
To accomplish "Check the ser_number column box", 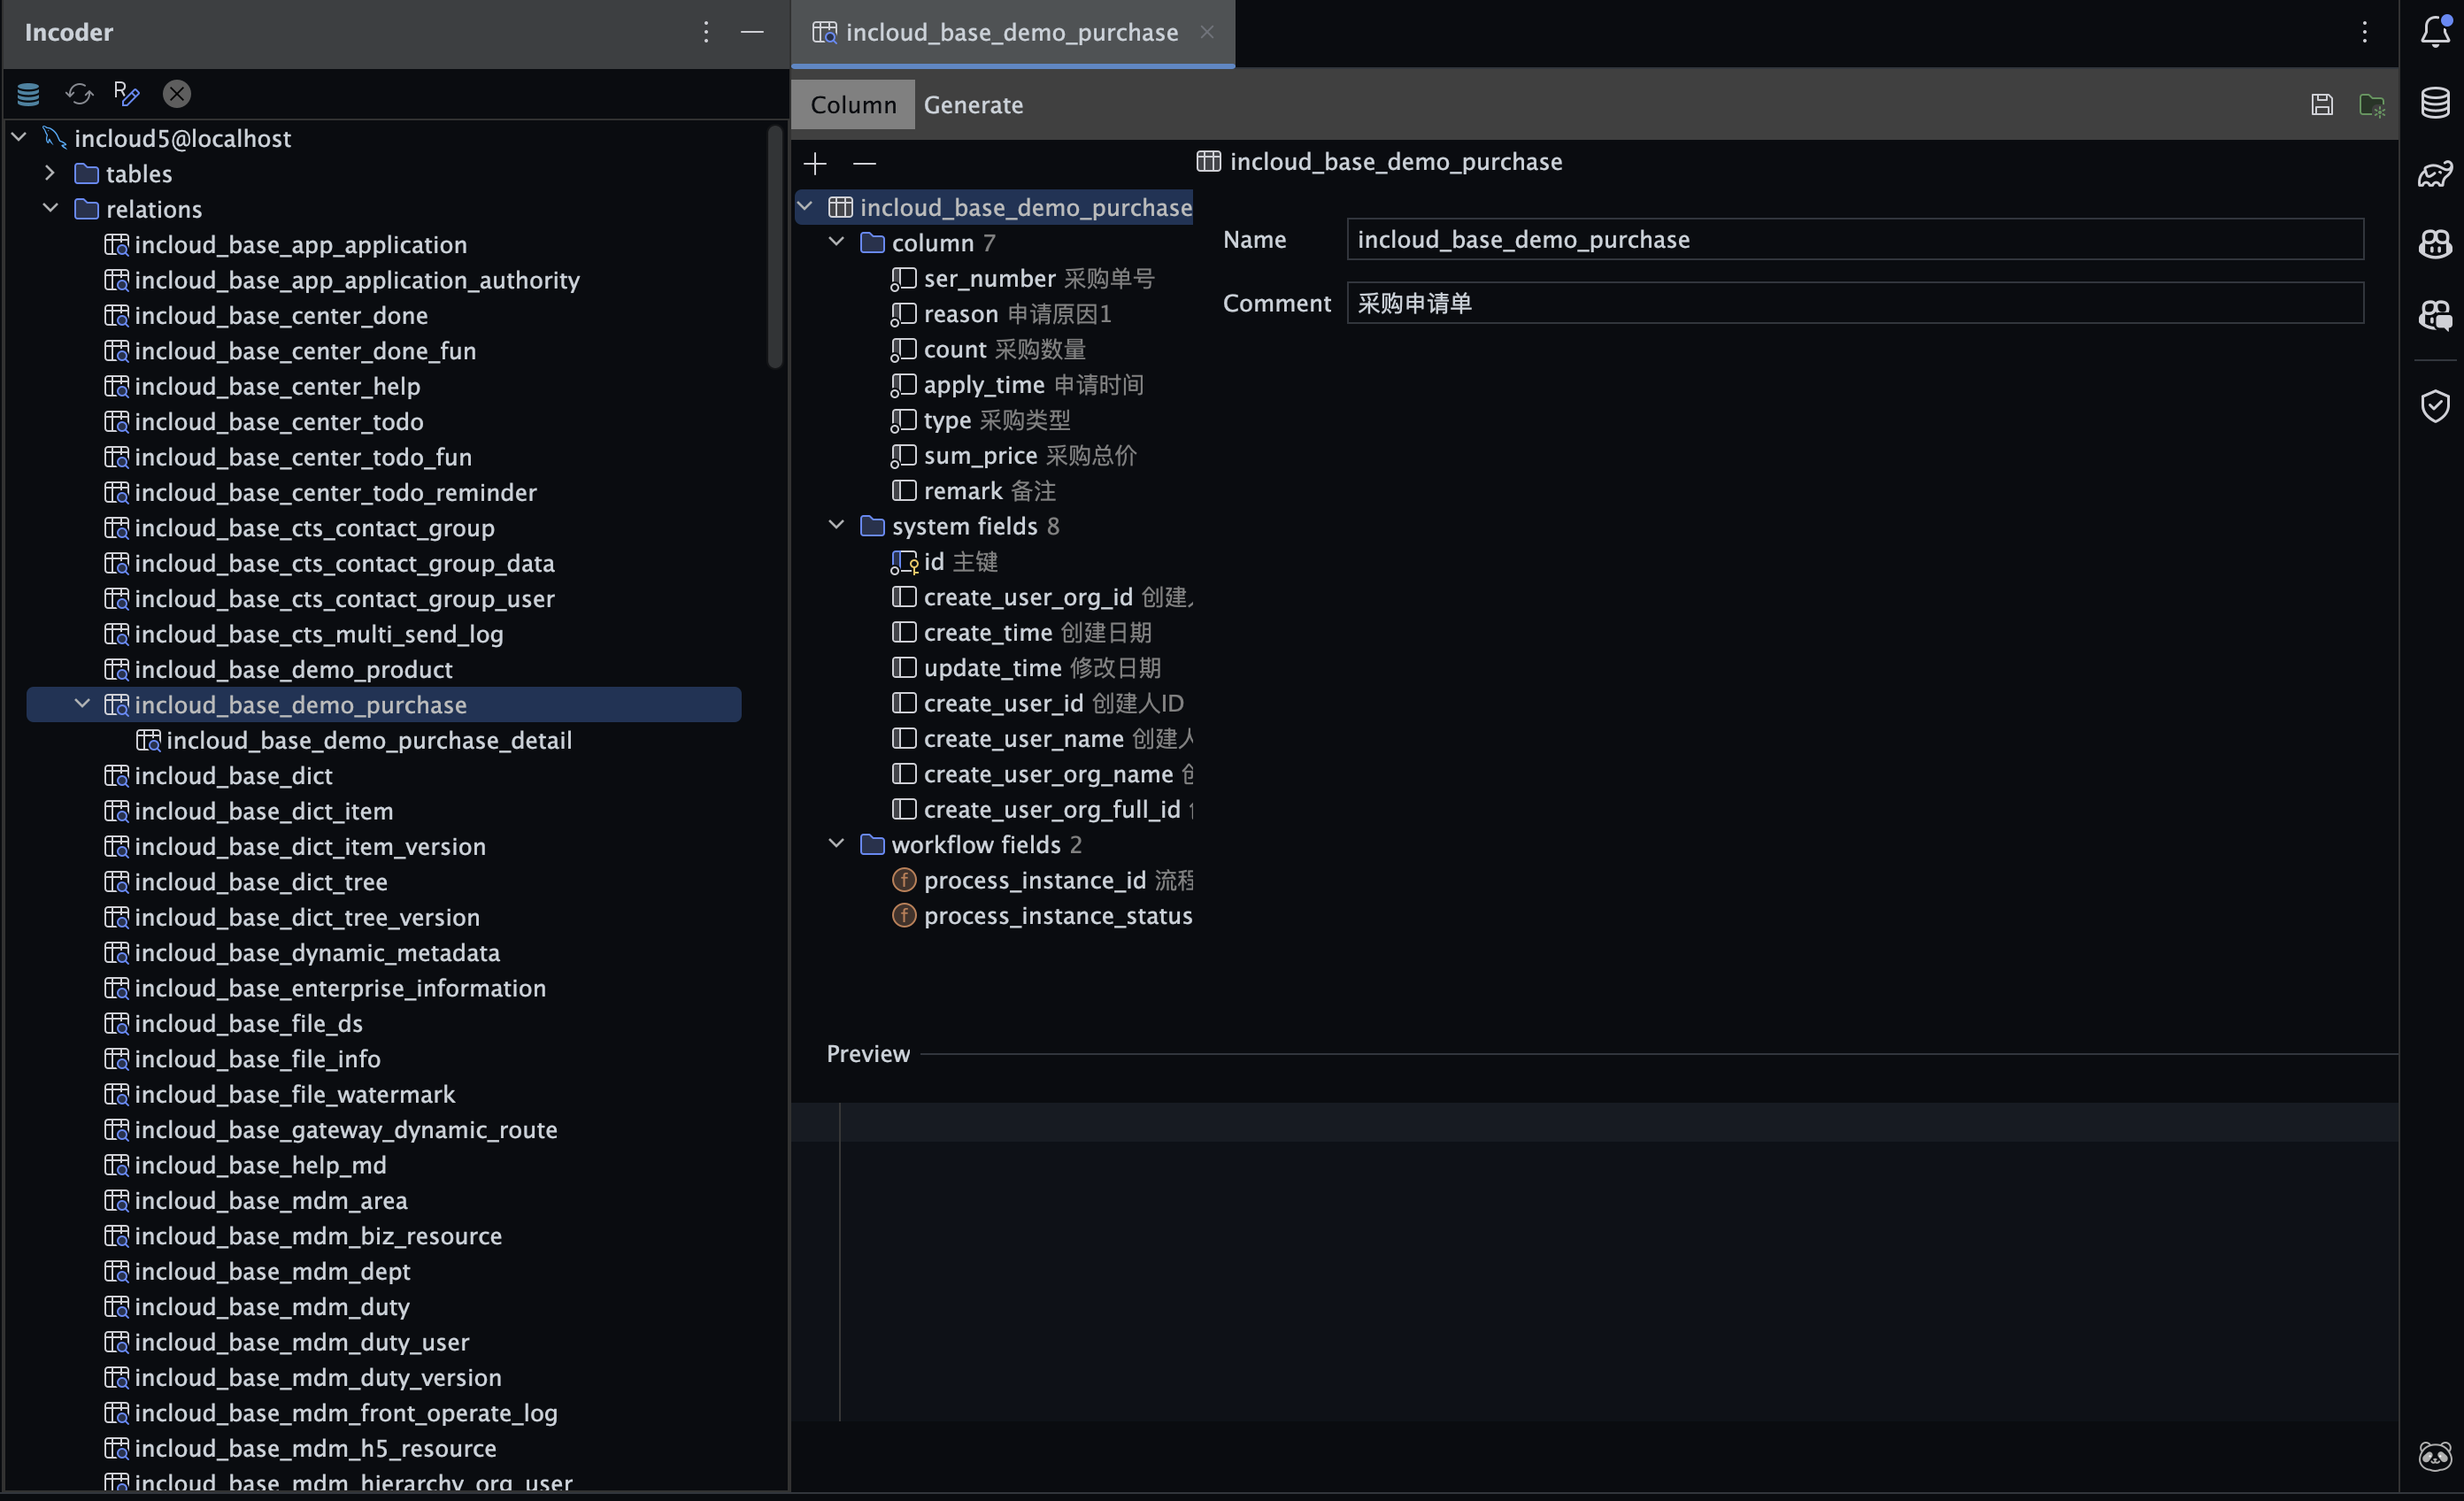I will click(904, 278).
